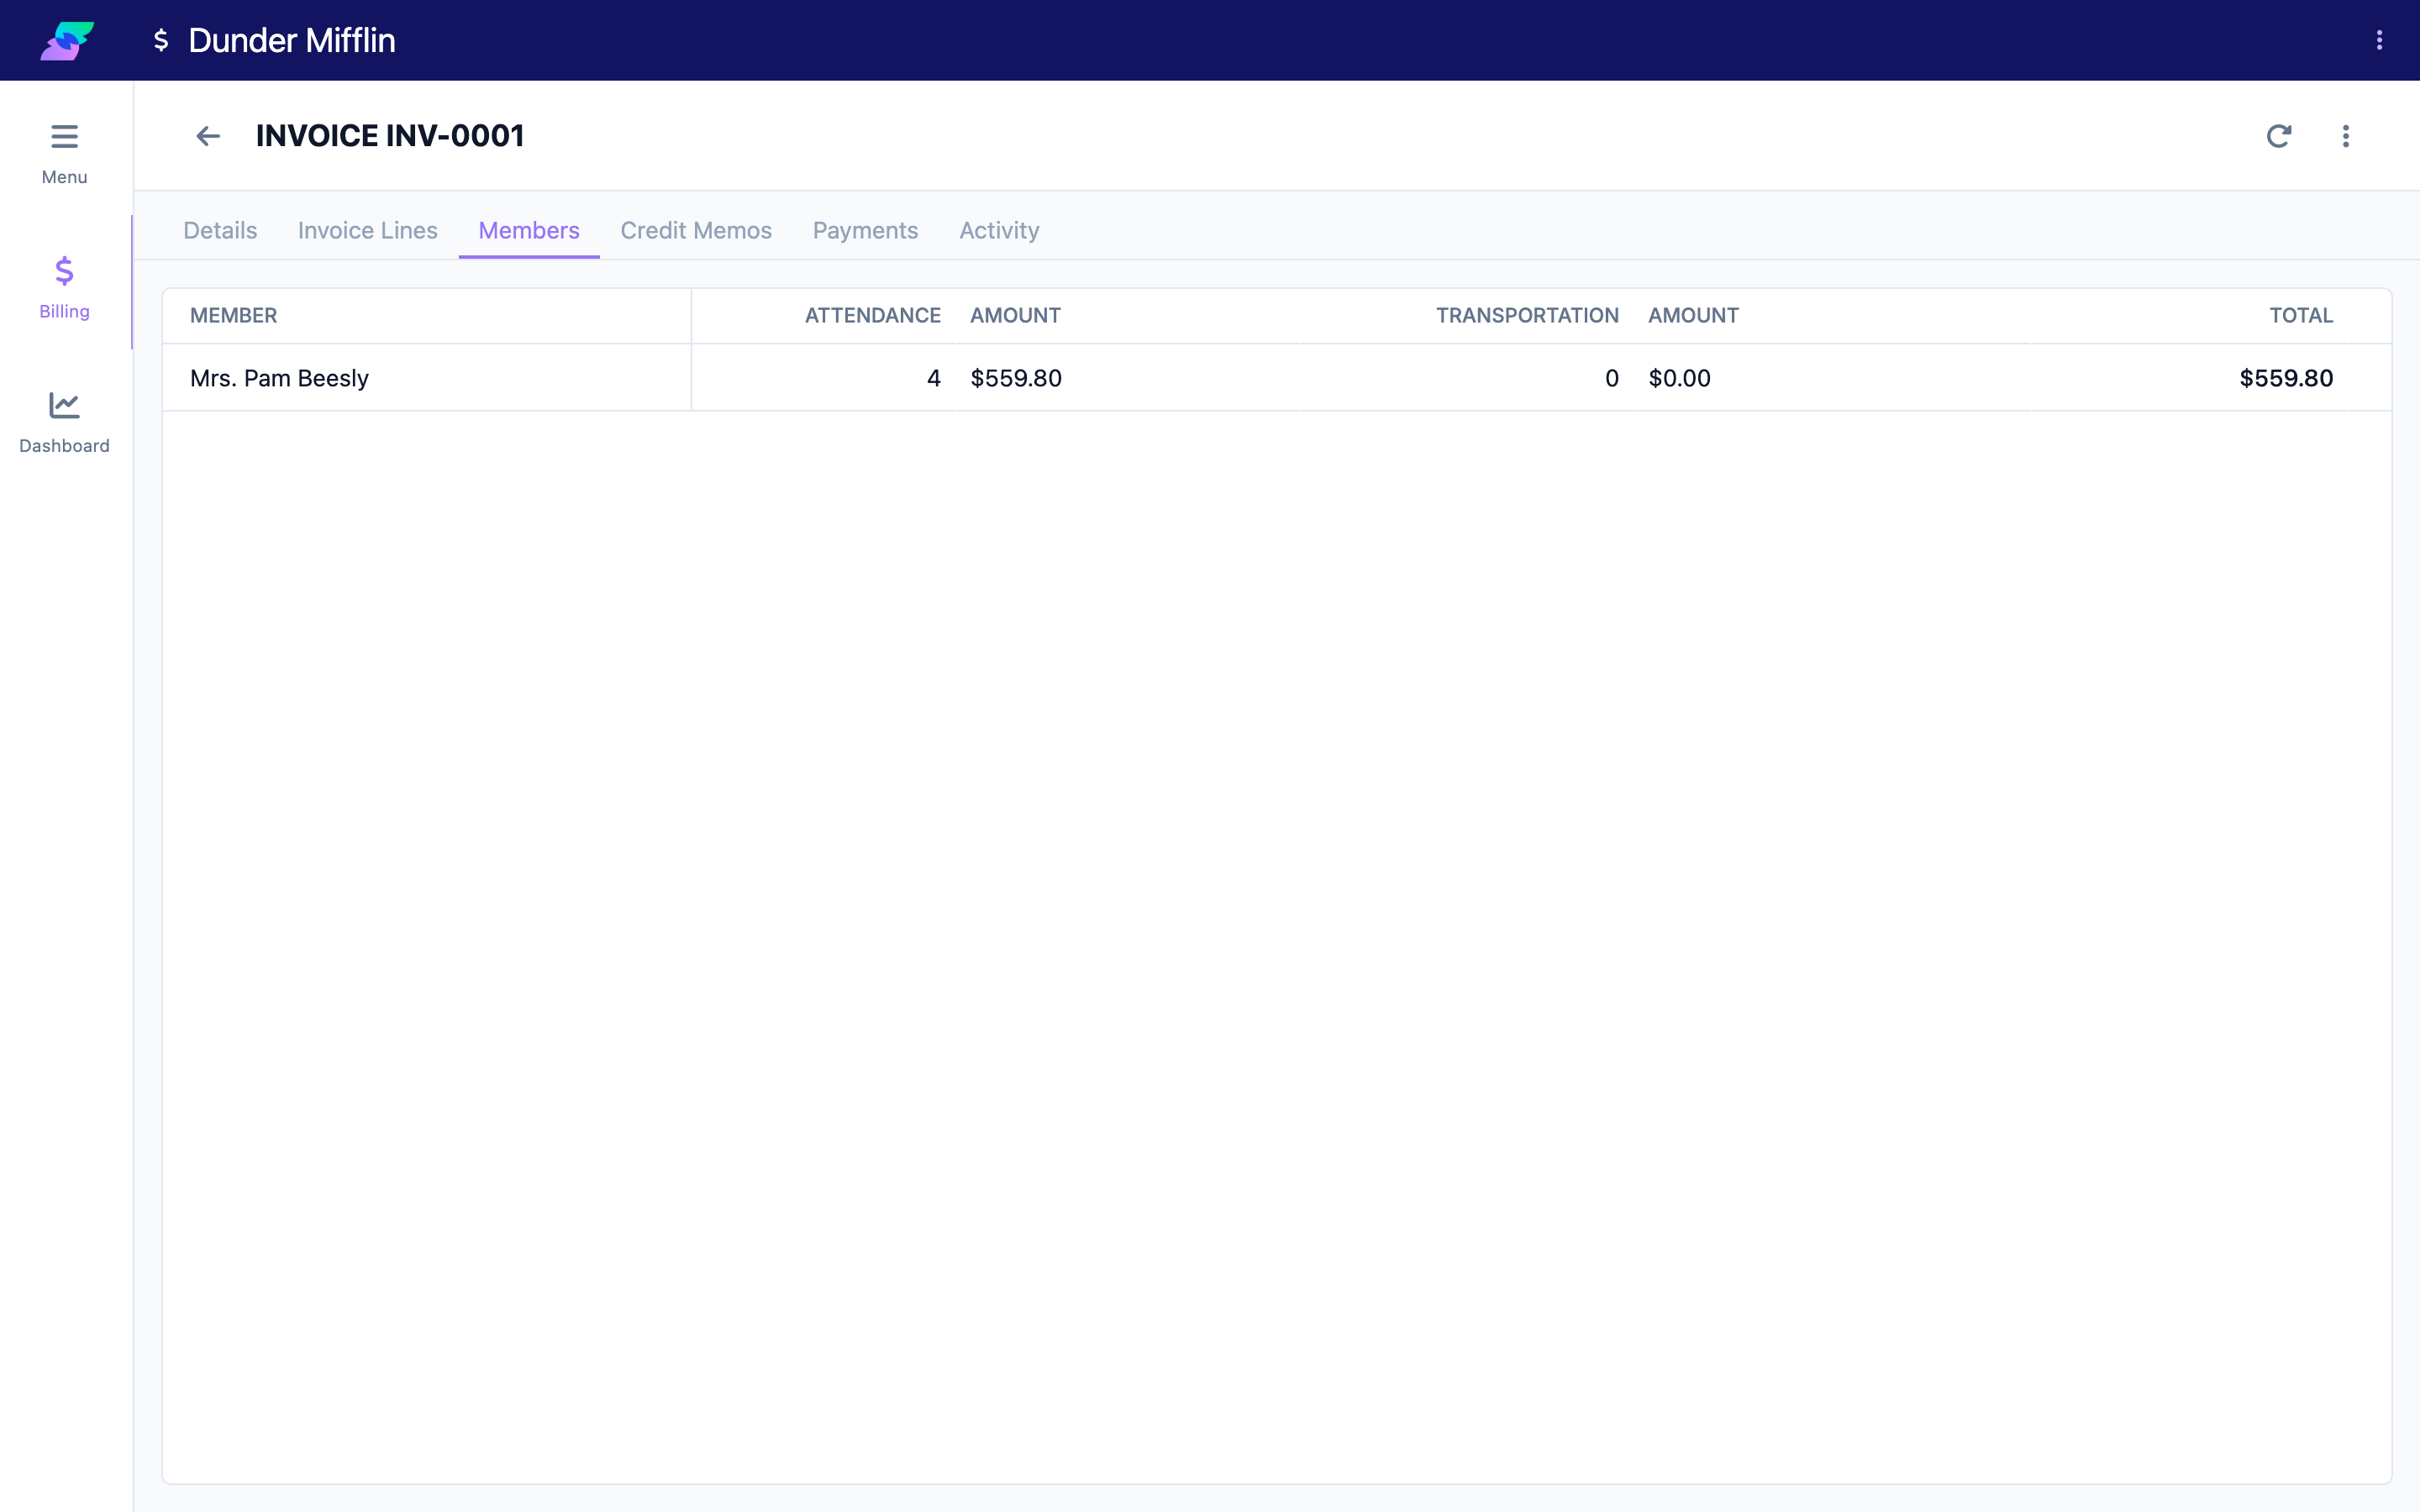2420x1512 pixels.
Task: Open the Dashboard chart icon
Action: tap(64, 405)
